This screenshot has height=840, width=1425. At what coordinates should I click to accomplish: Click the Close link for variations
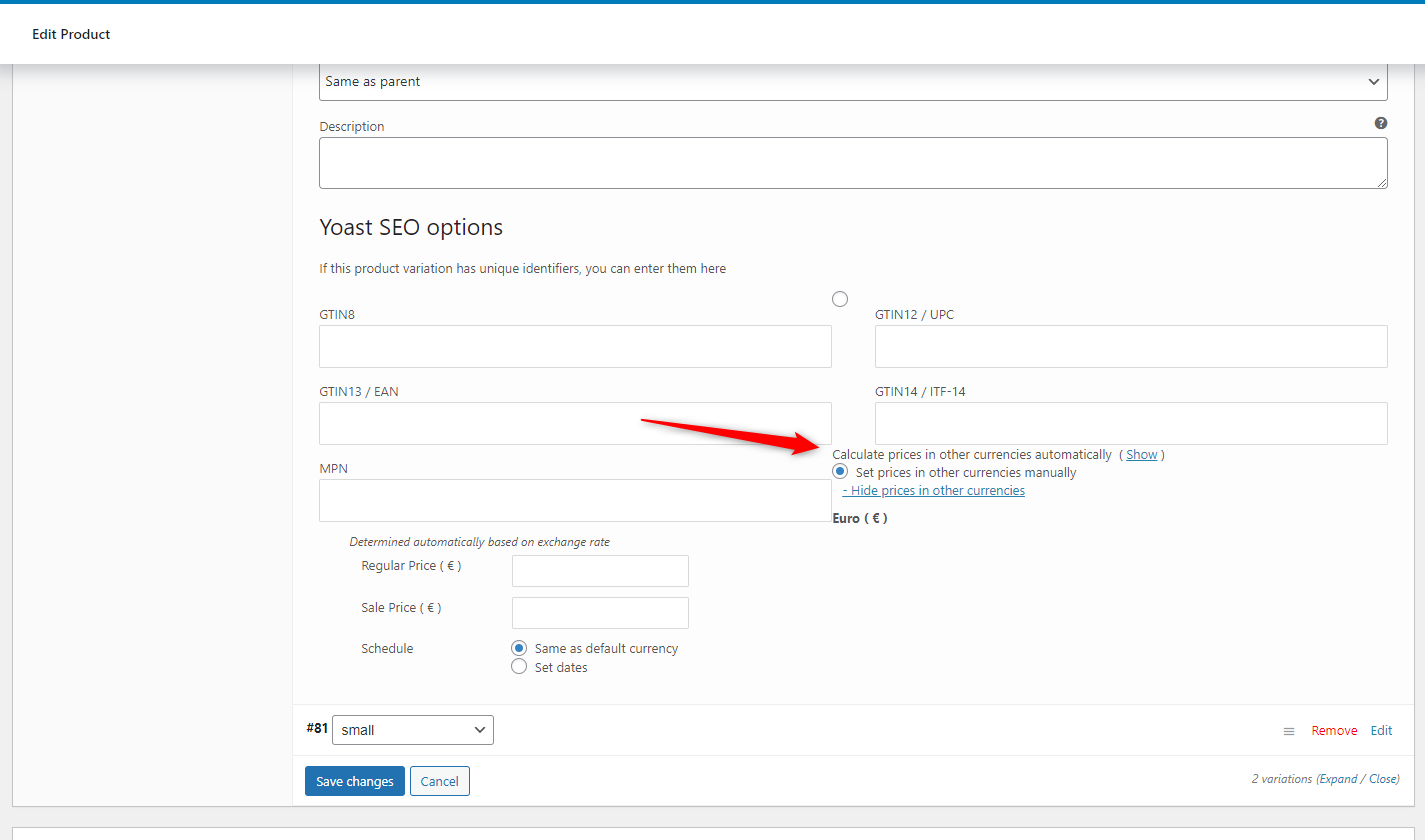[1382, 779]
